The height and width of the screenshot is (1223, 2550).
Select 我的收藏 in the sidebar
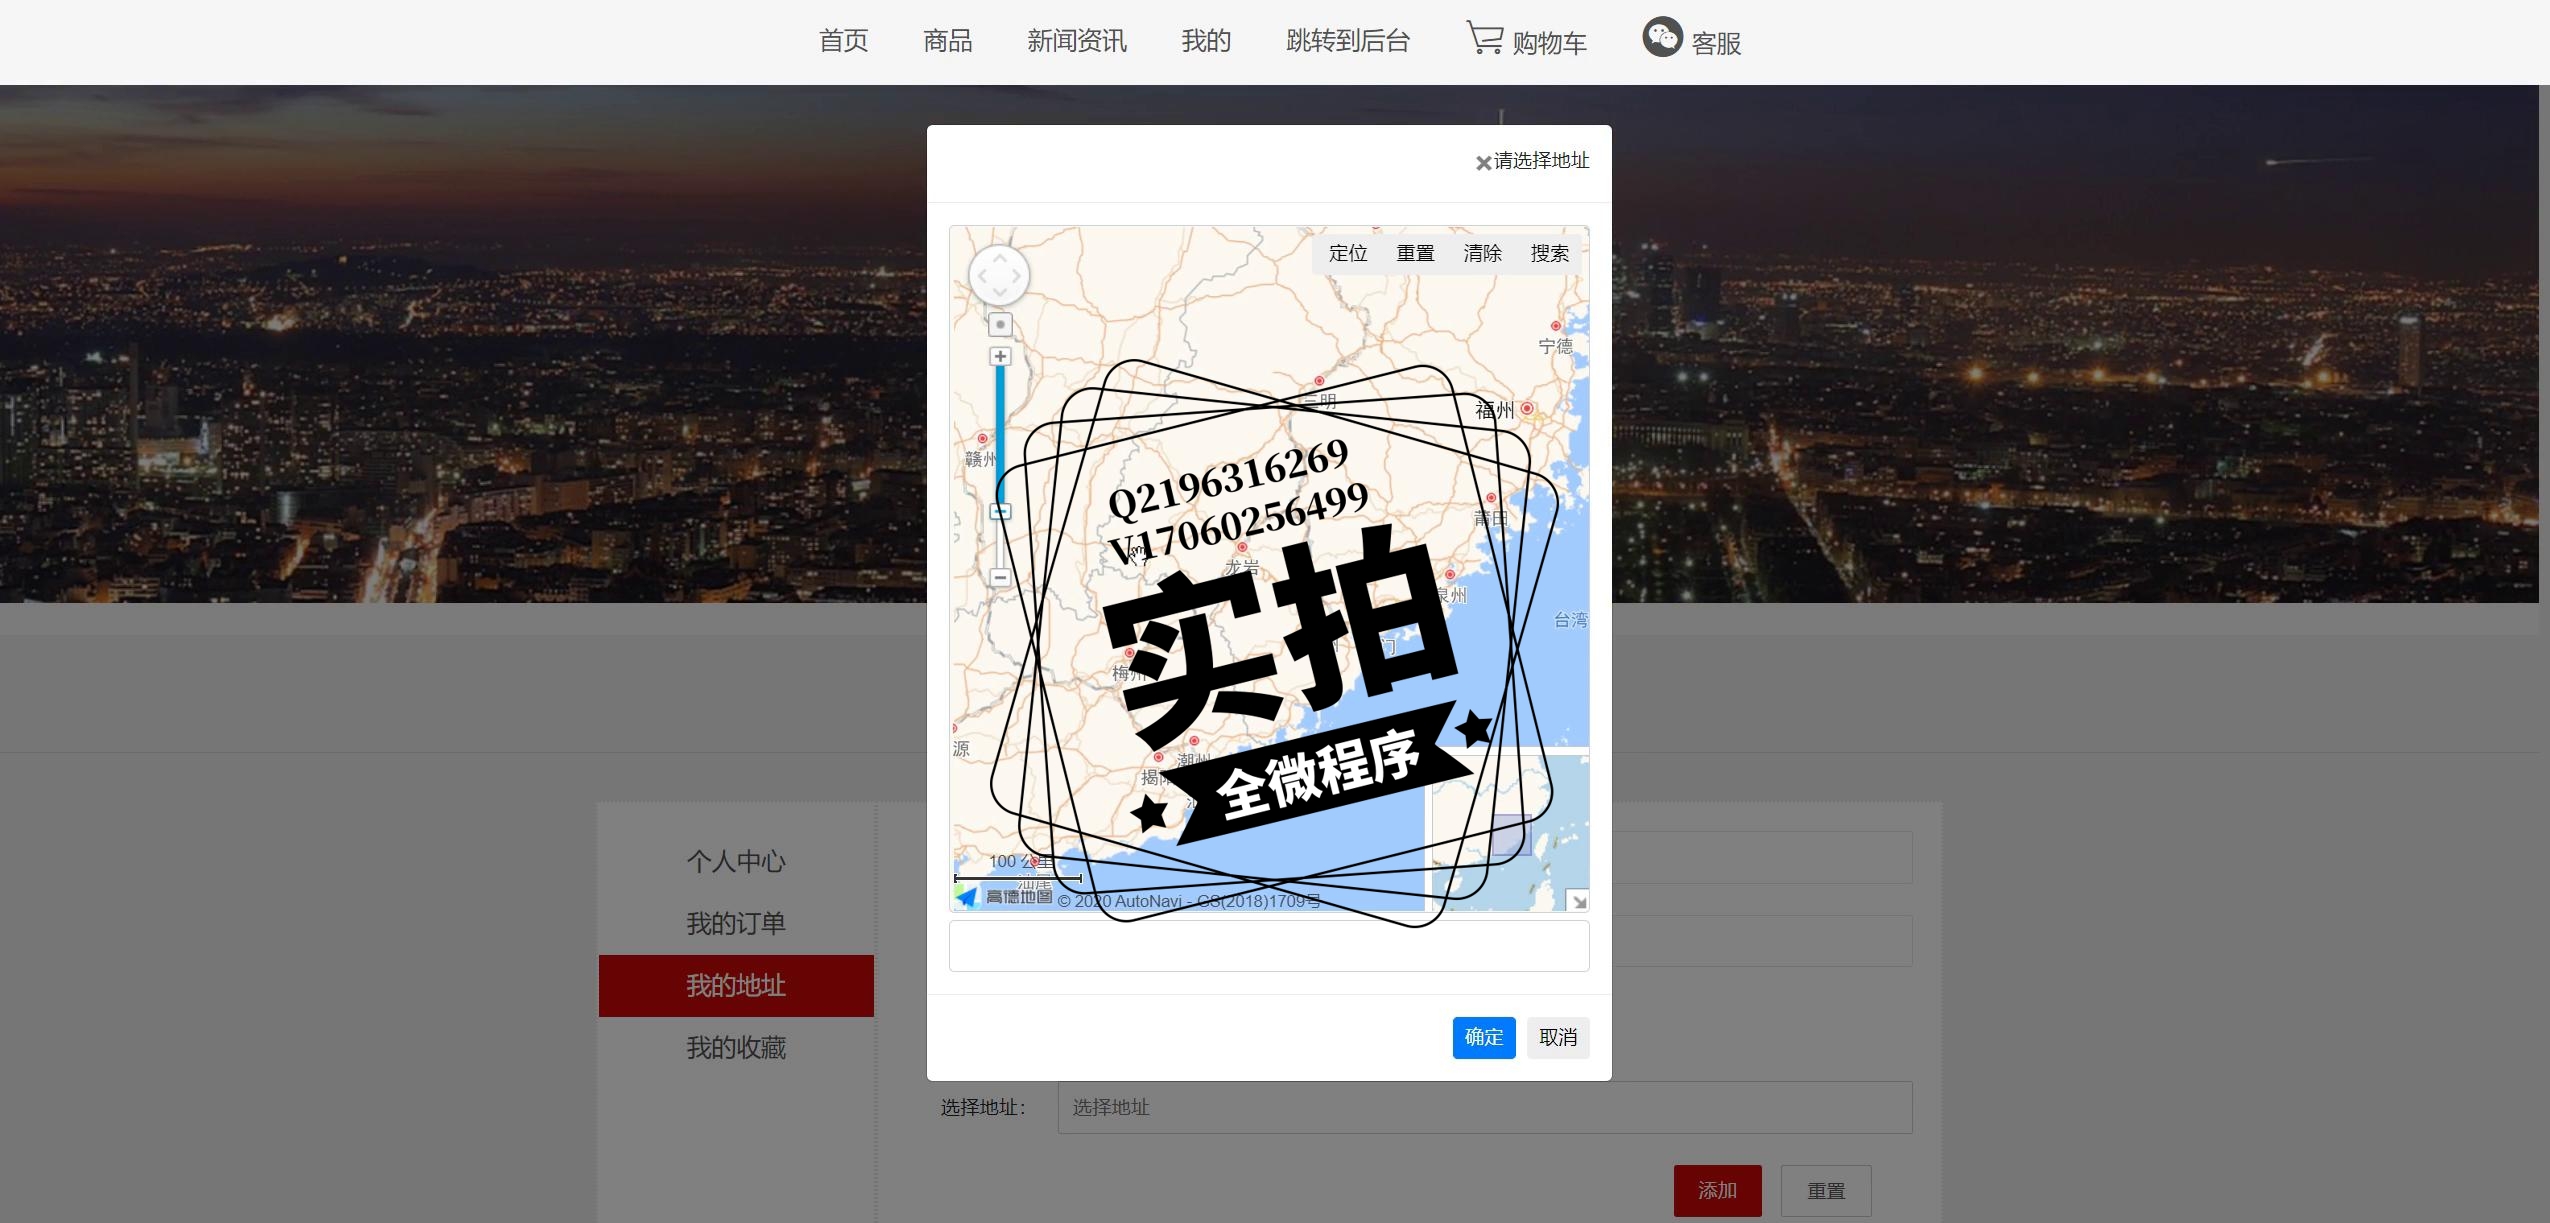pos(736,1048)
